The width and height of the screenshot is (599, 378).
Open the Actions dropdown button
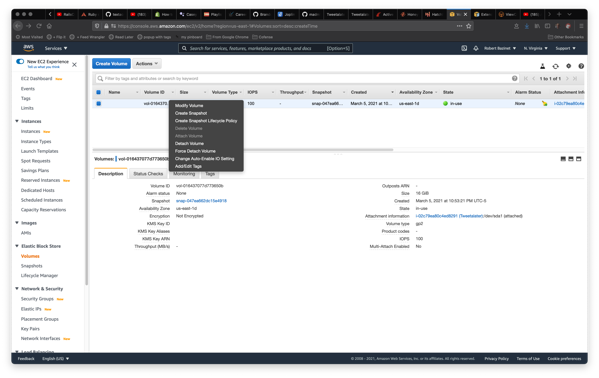[x=147, y=63]
